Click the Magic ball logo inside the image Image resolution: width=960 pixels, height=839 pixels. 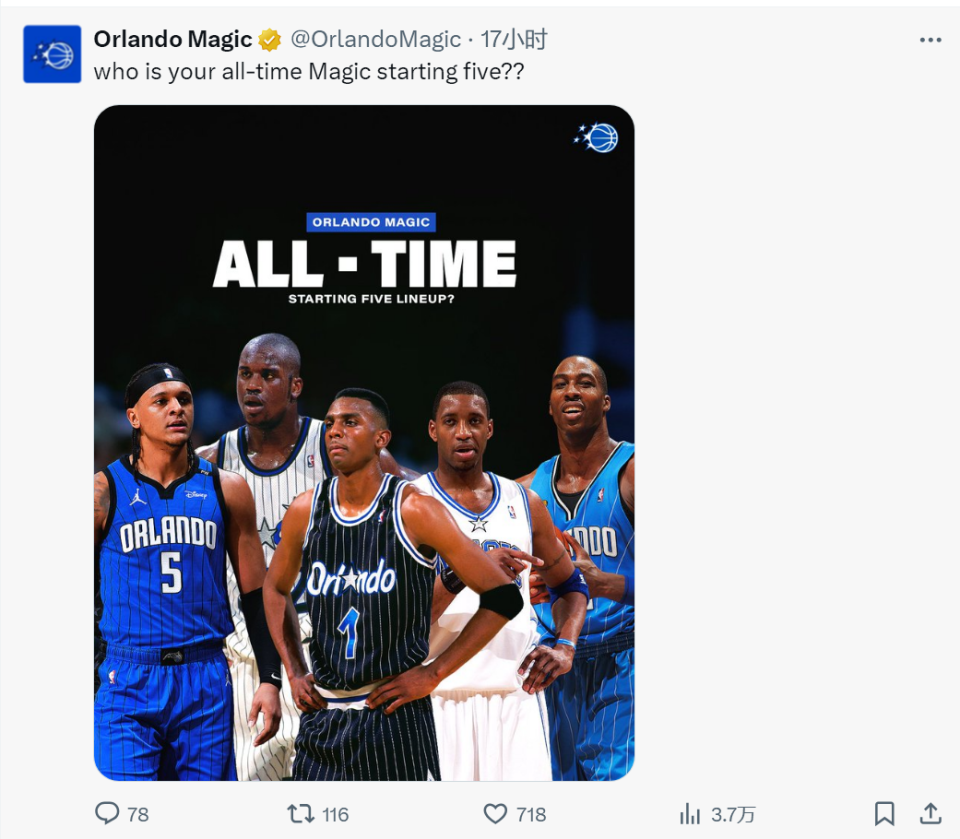[x=598, y=137]
